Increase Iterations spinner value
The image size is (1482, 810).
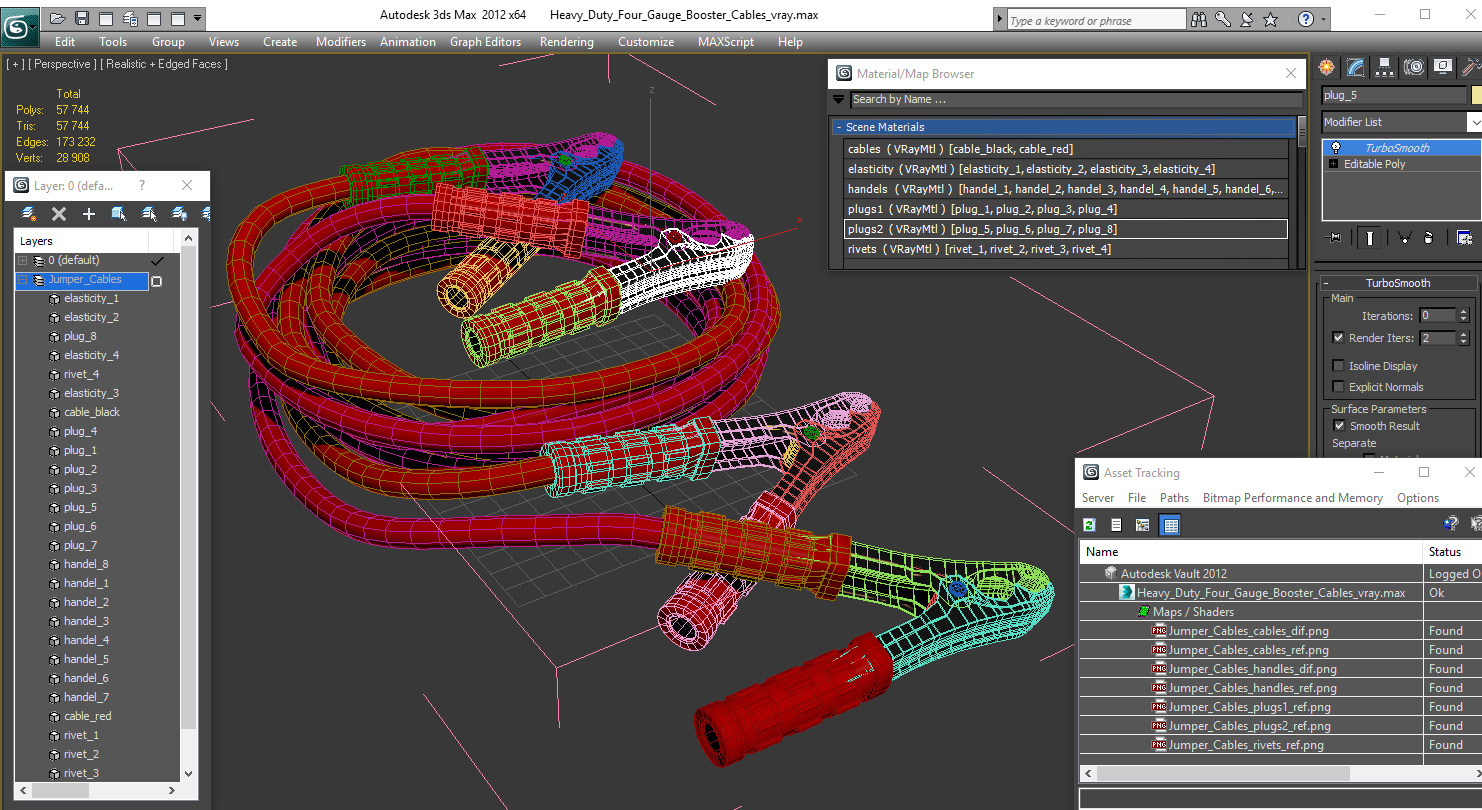click(1463, 311)
